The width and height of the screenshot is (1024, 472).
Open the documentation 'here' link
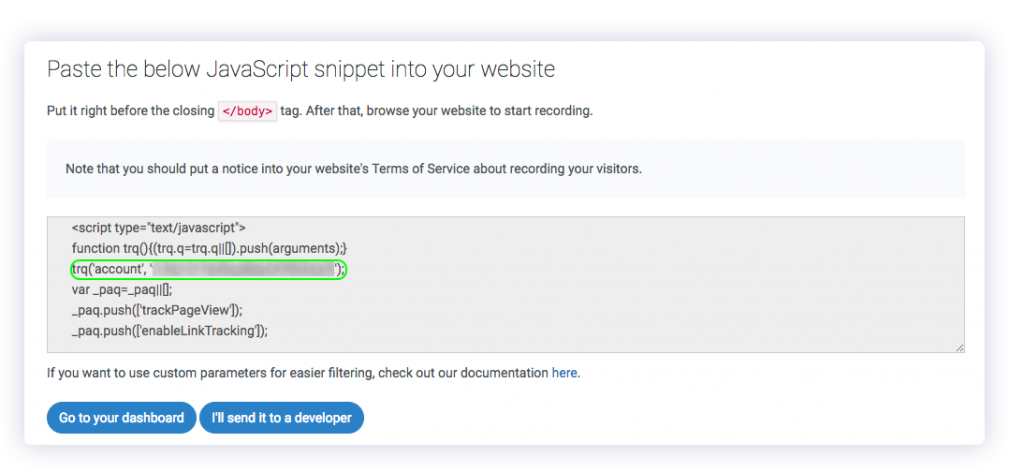coord(564,373)
